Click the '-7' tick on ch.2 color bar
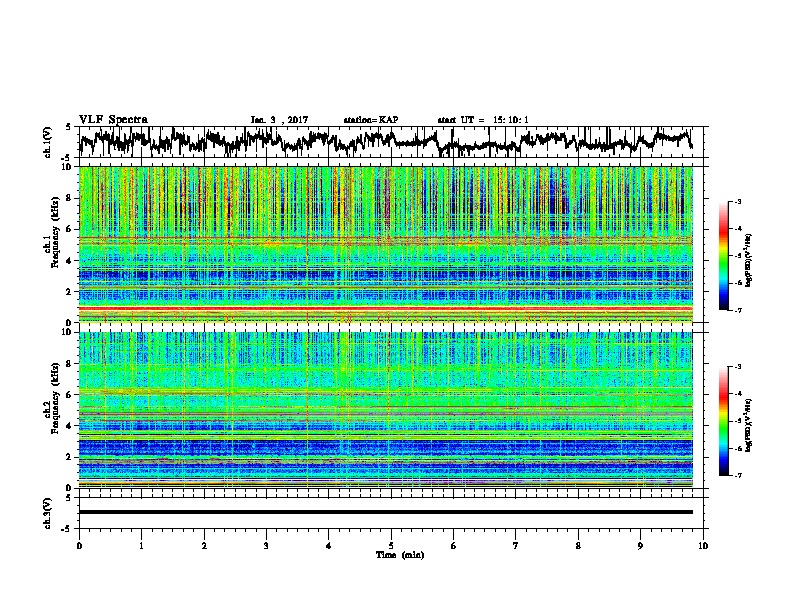Screen dimensions: 792x612 click(x=737, y=475)
